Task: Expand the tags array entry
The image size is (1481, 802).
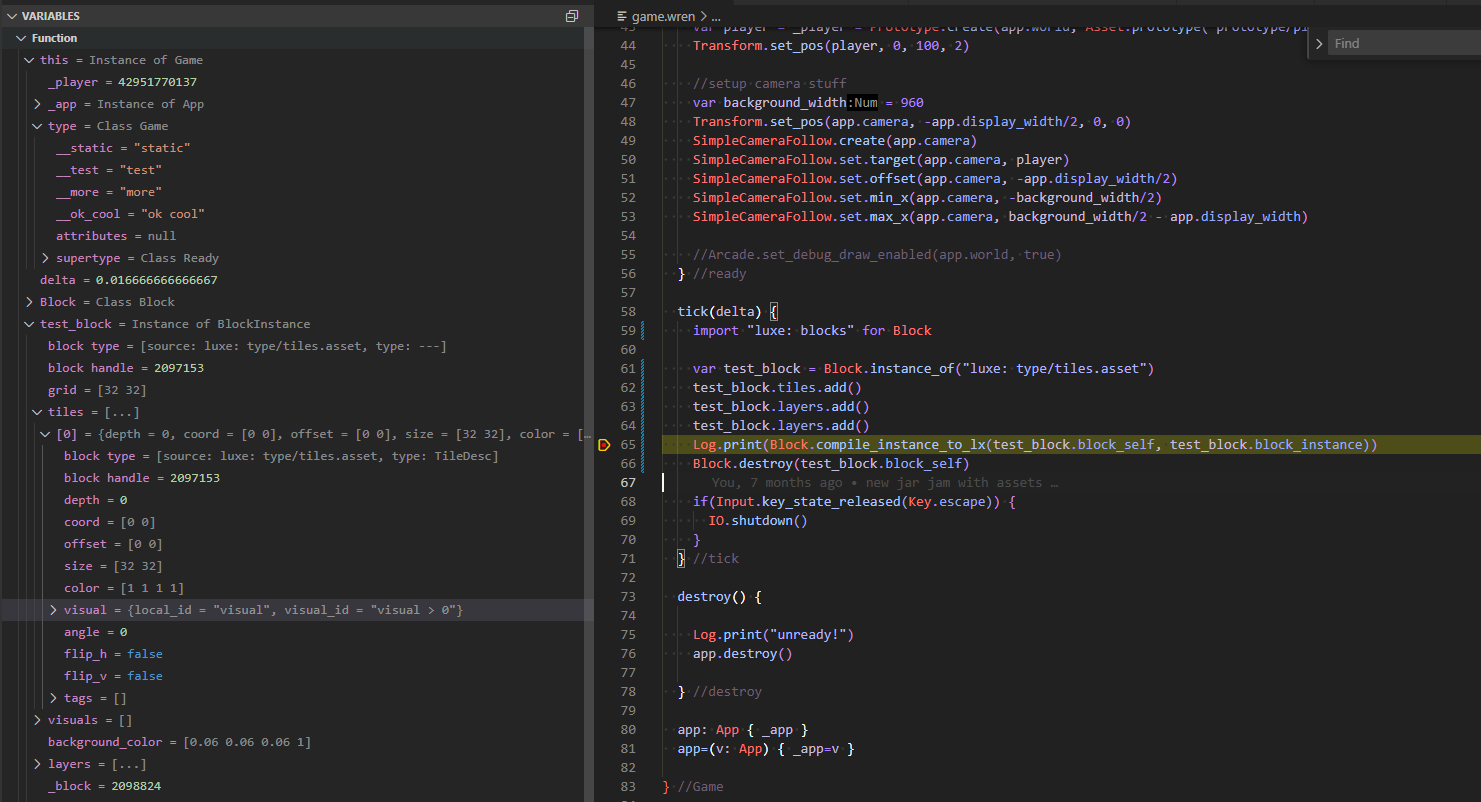Action: (x=53, y=698)
